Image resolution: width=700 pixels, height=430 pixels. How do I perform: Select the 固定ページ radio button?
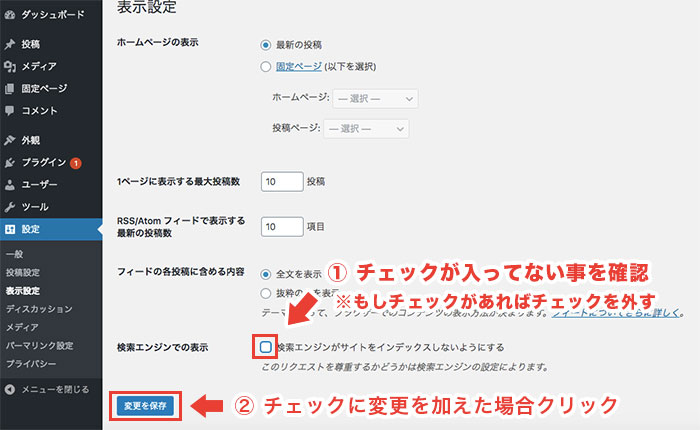(266, 67)
